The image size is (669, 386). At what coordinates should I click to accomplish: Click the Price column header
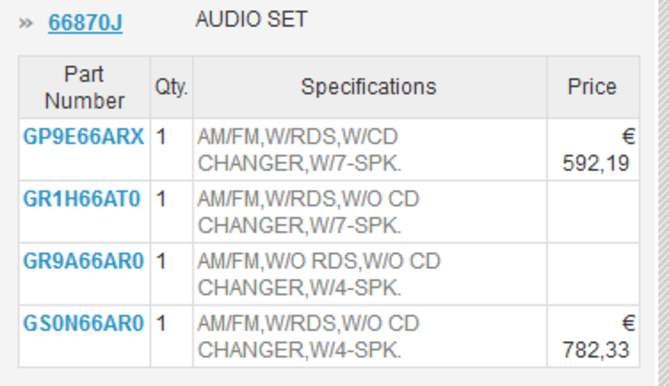pyautogui.click(x=593, y=87)
